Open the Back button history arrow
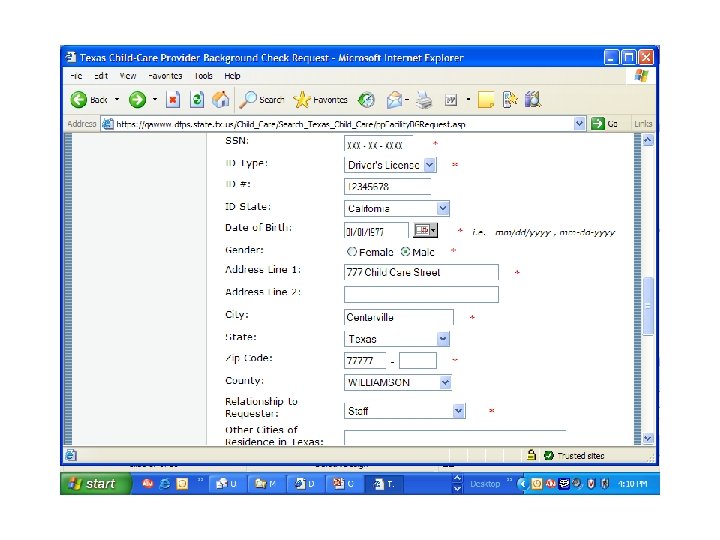 [x=117, y=99]
